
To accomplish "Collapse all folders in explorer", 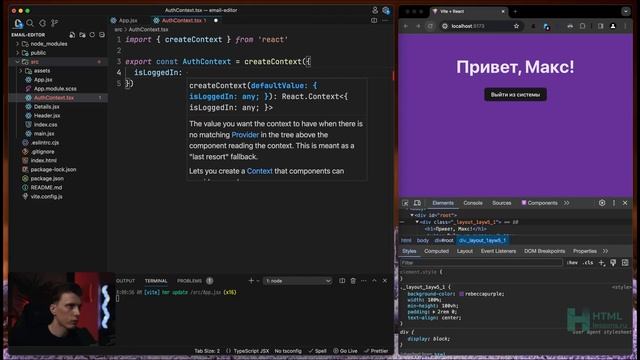I will (x=102, y=35).
